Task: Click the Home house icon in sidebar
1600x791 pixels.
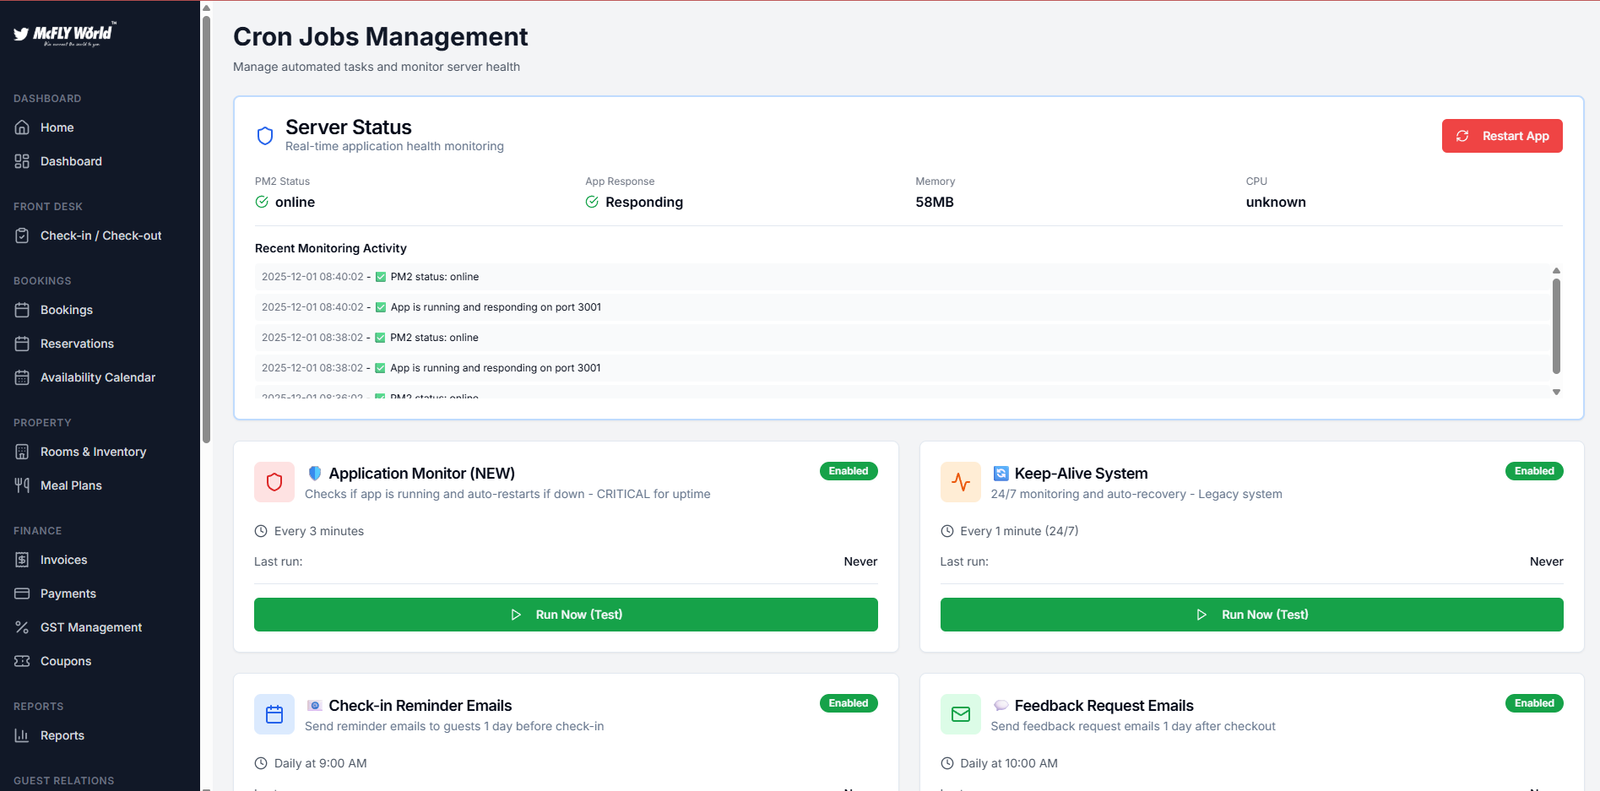Action: (x=22, y=128)
